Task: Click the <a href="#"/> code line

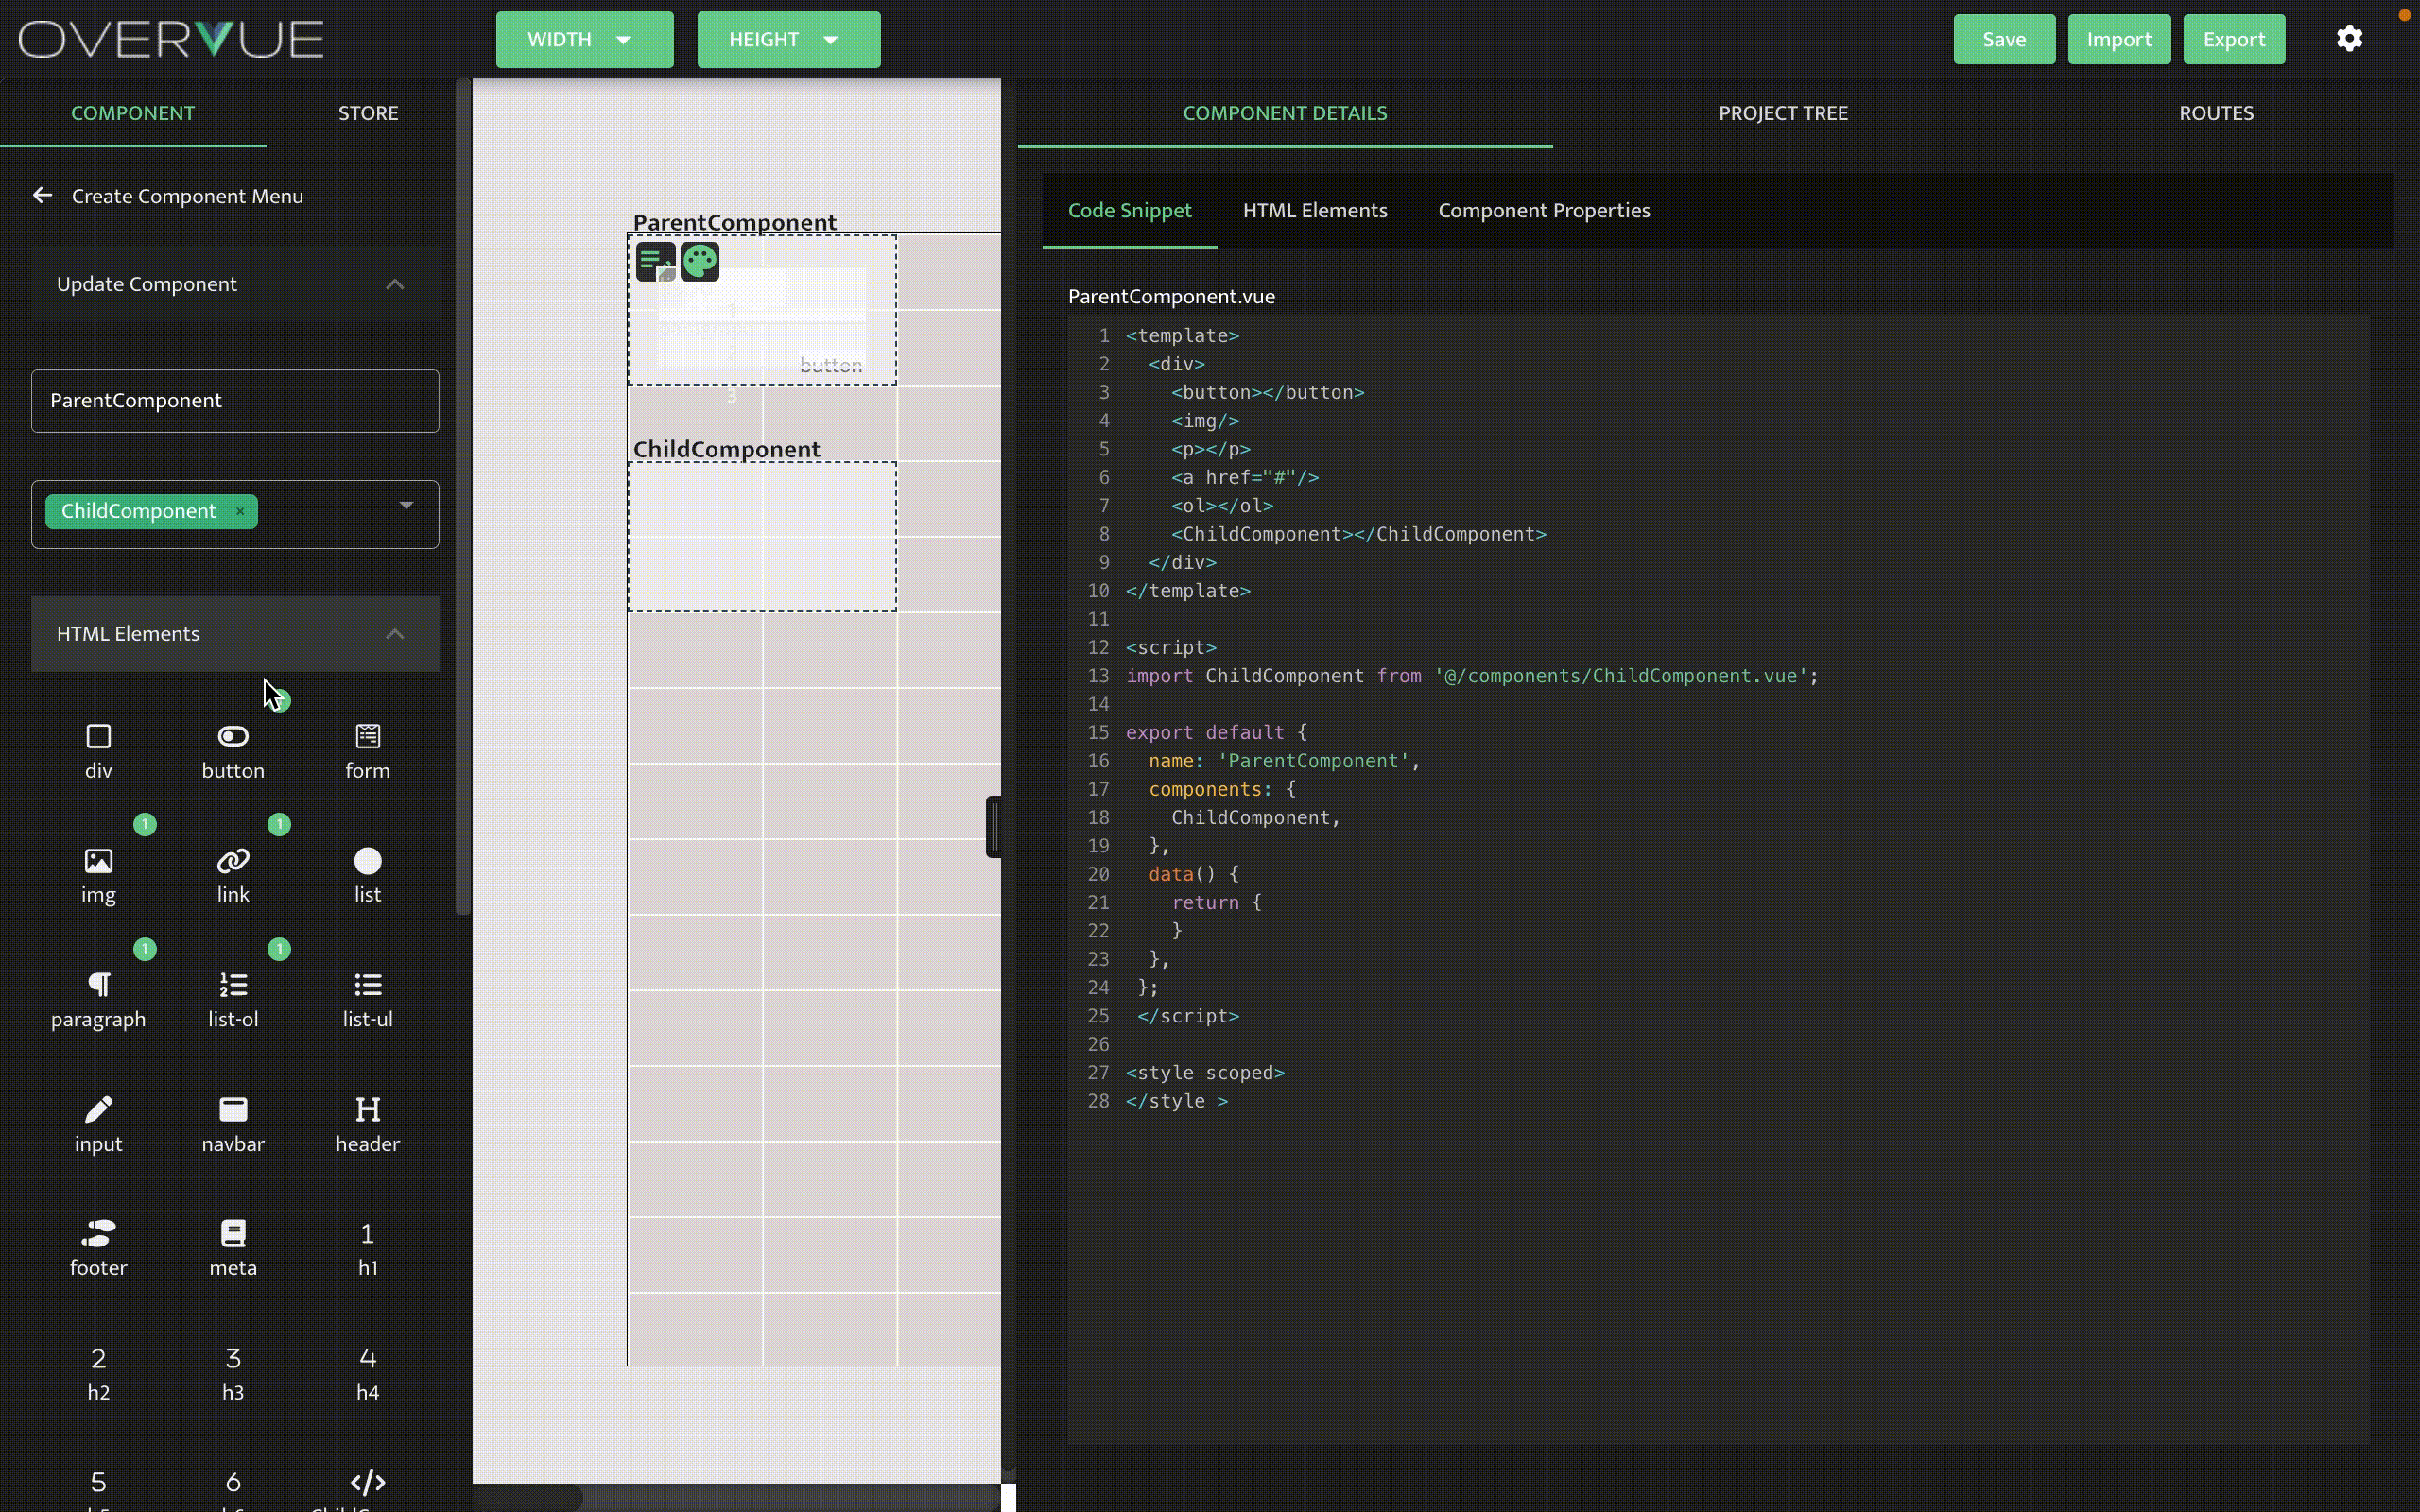Action: tap(1245, 477)
